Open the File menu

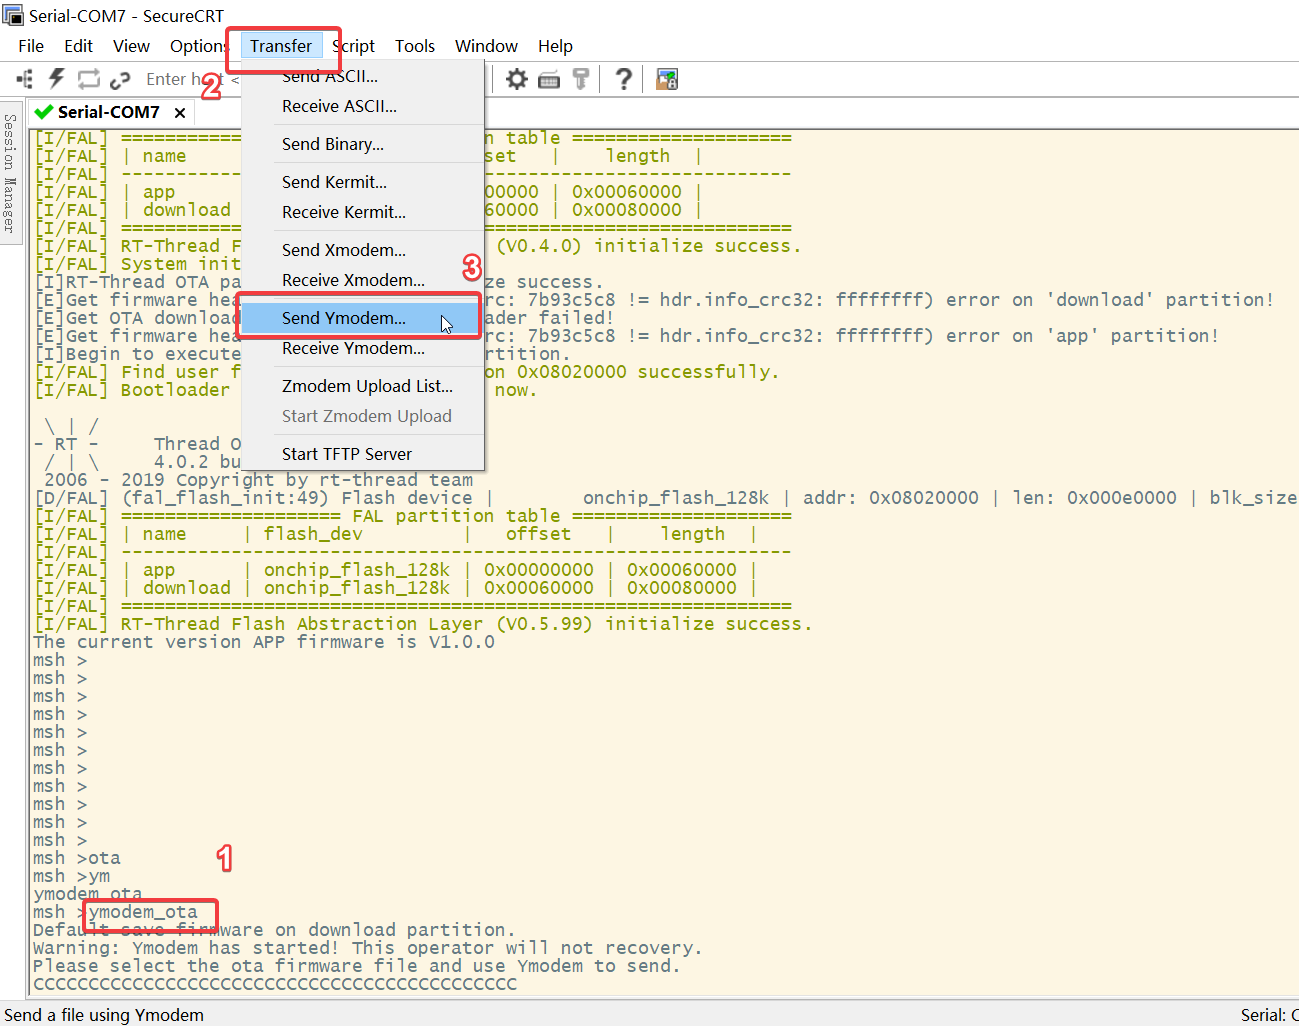[31, 46]
